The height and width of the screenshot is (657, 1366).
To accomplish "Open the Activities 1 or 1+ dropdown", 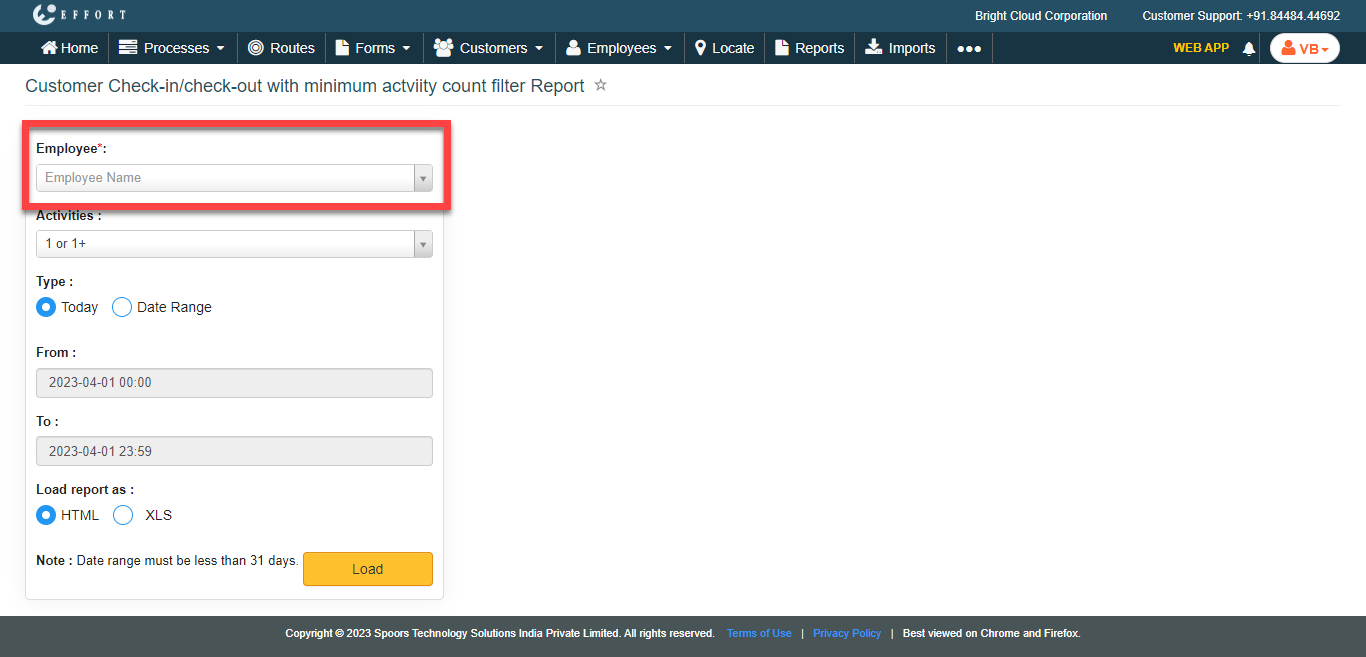I will [x=234, y=244].
